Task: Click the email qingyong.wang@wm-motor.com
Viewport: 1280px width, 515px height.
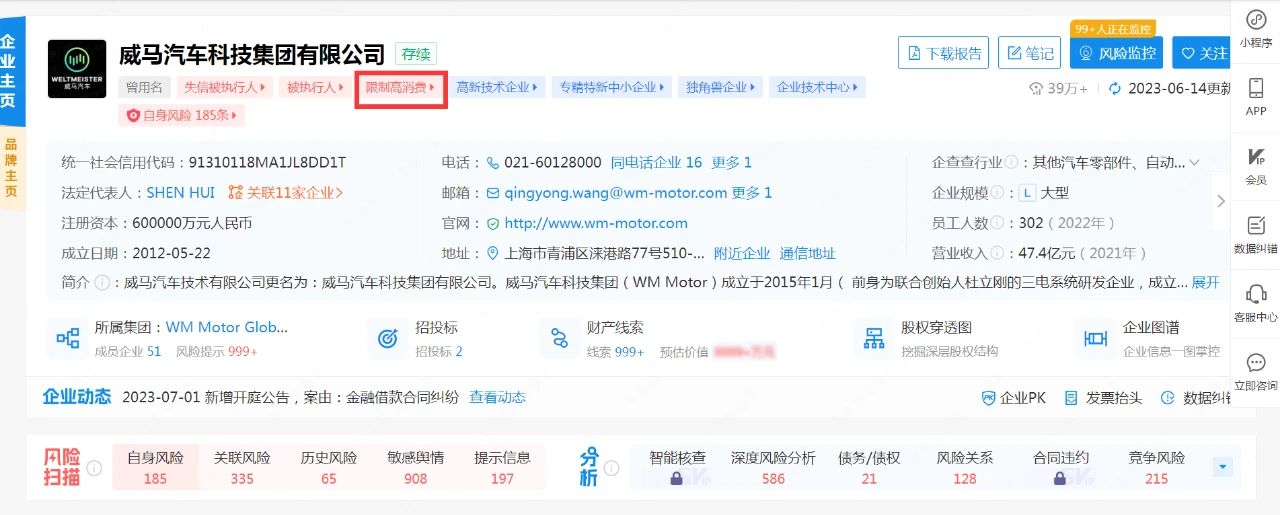Action: point(616,192)
